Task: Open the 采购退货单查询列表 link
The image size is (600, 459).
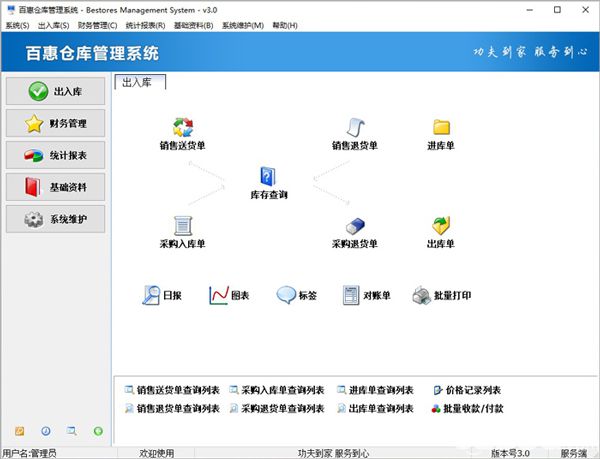Action: pos(283,409)
